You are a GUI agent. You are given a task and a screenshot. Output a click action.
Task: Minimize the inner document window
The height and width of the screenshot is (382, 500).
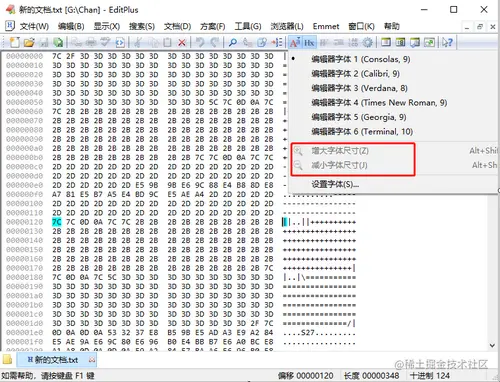tap(467, 27)
